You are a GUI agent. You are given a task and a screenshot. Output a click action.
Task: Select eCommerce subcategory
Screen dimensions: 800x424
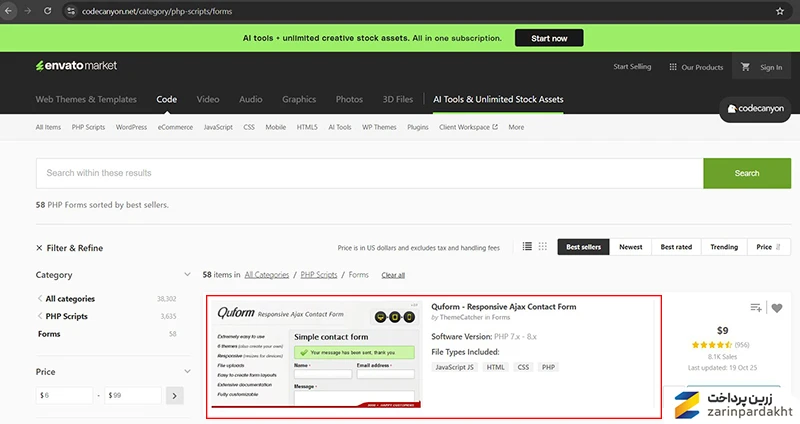pyautogui.click(x=175, y=127)
